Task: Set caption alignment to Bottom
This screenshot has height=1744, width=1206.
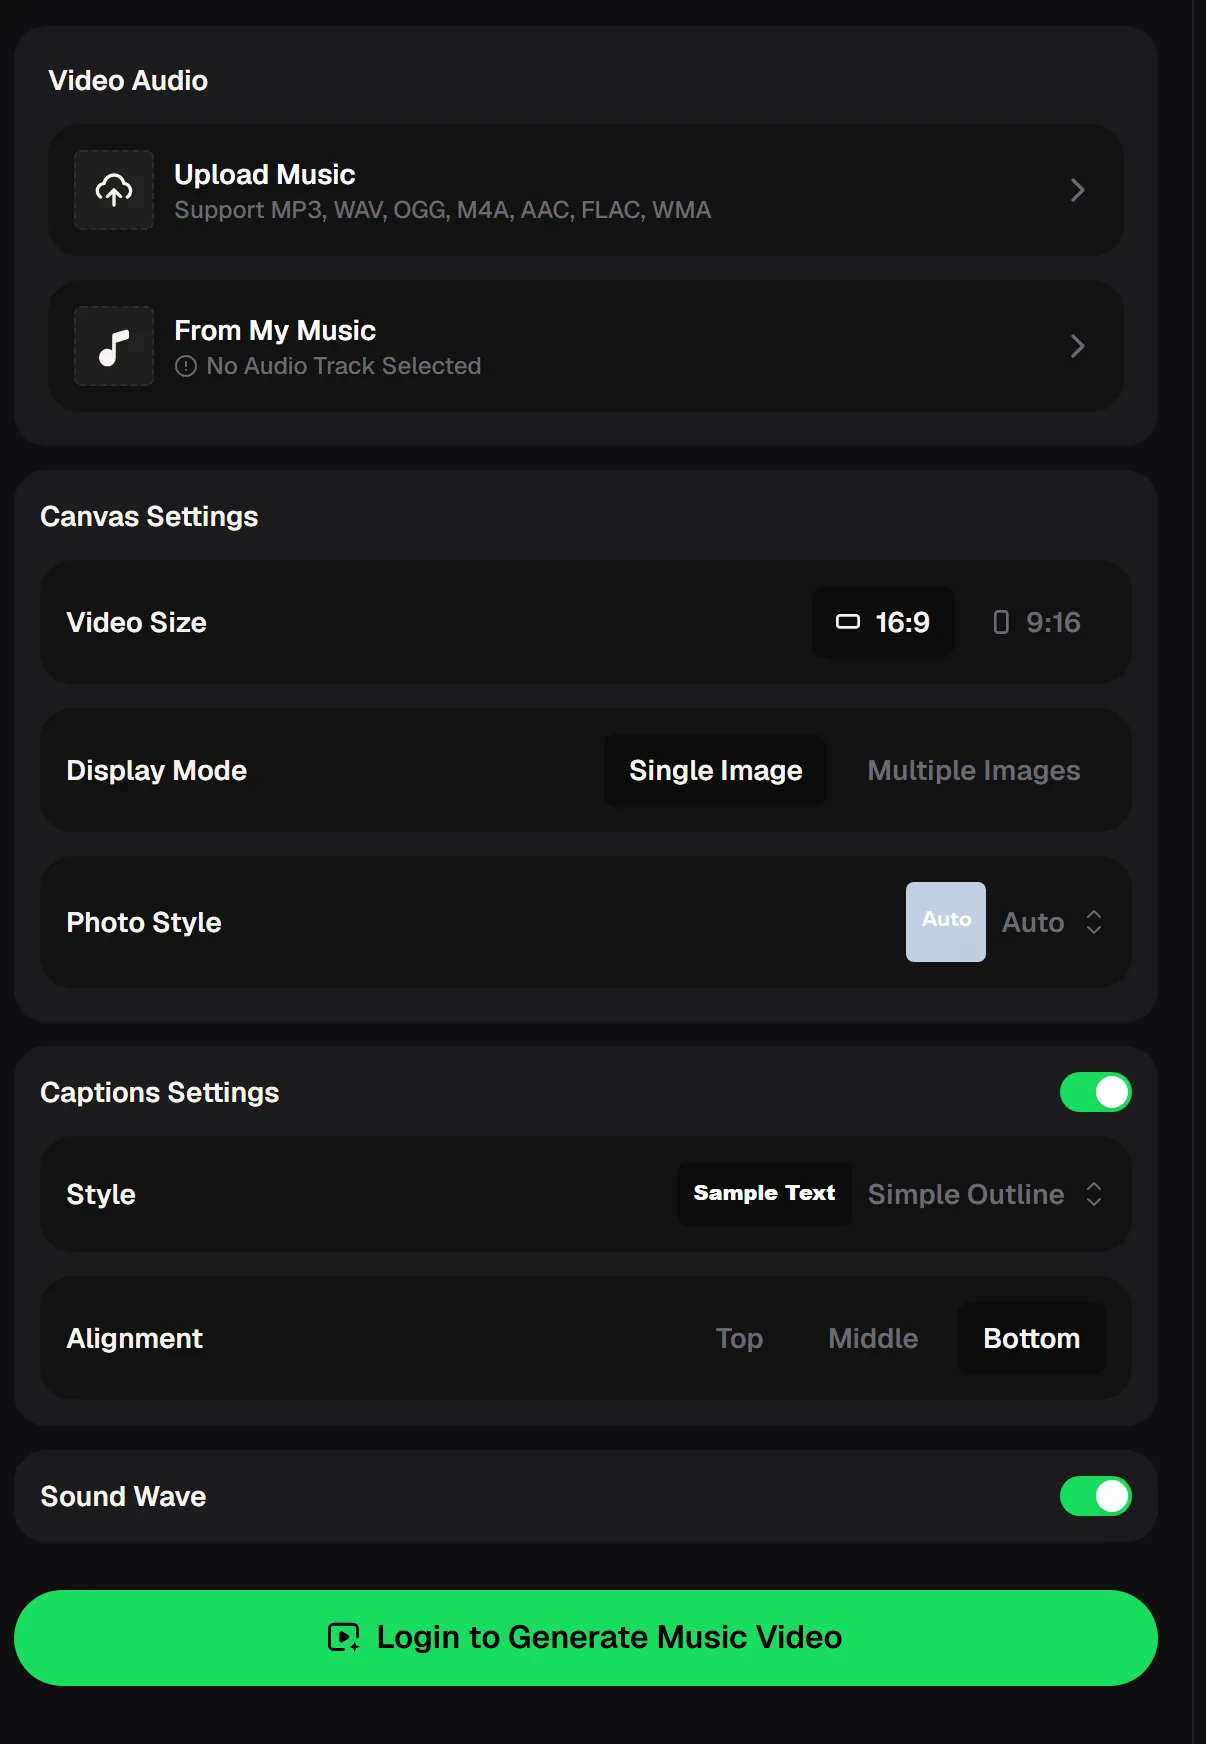Action: [x=1031, y=1338]
